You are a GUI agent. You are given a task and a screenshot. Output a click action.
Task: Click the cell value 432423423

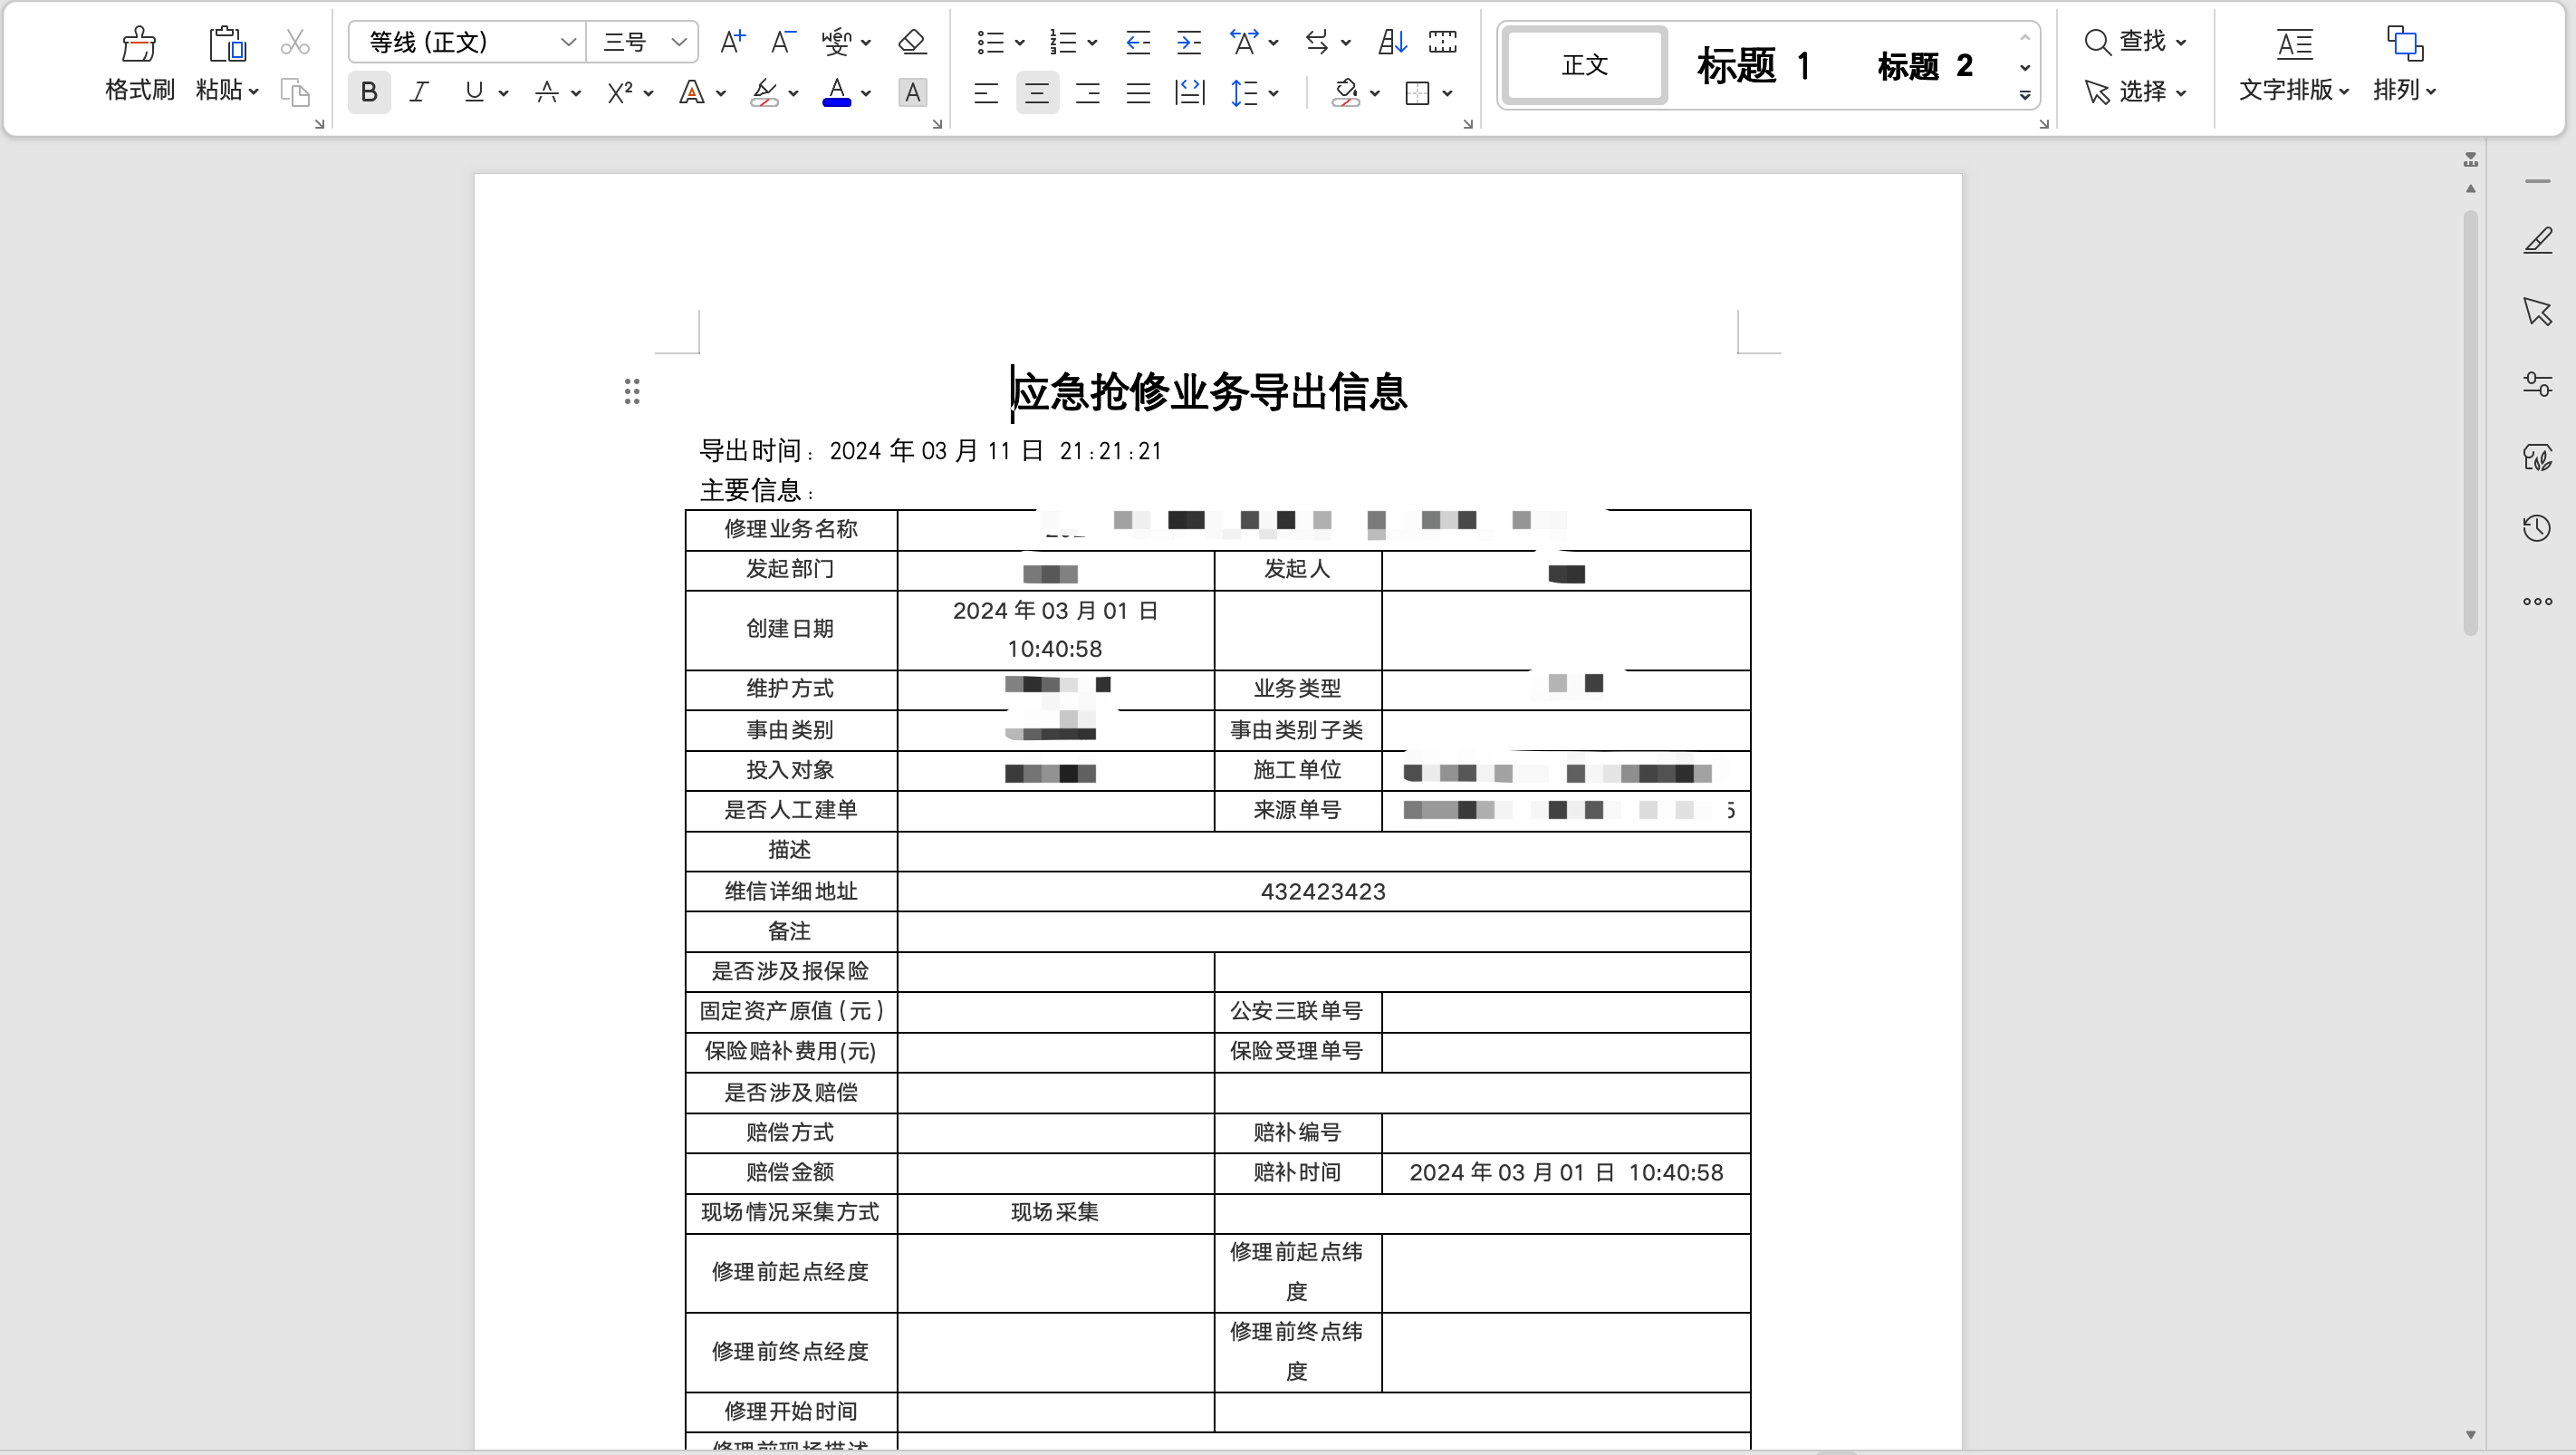click(x=1323, y=891)
